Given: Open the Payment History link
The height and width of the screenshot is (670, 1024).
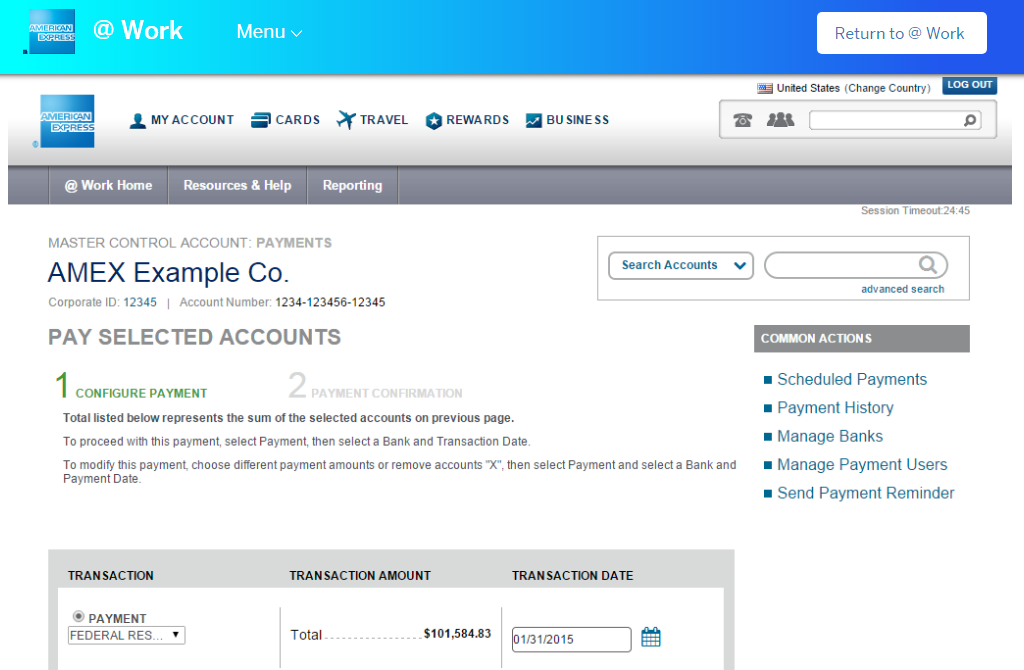Looking at the screenshot, I should 835,408.
